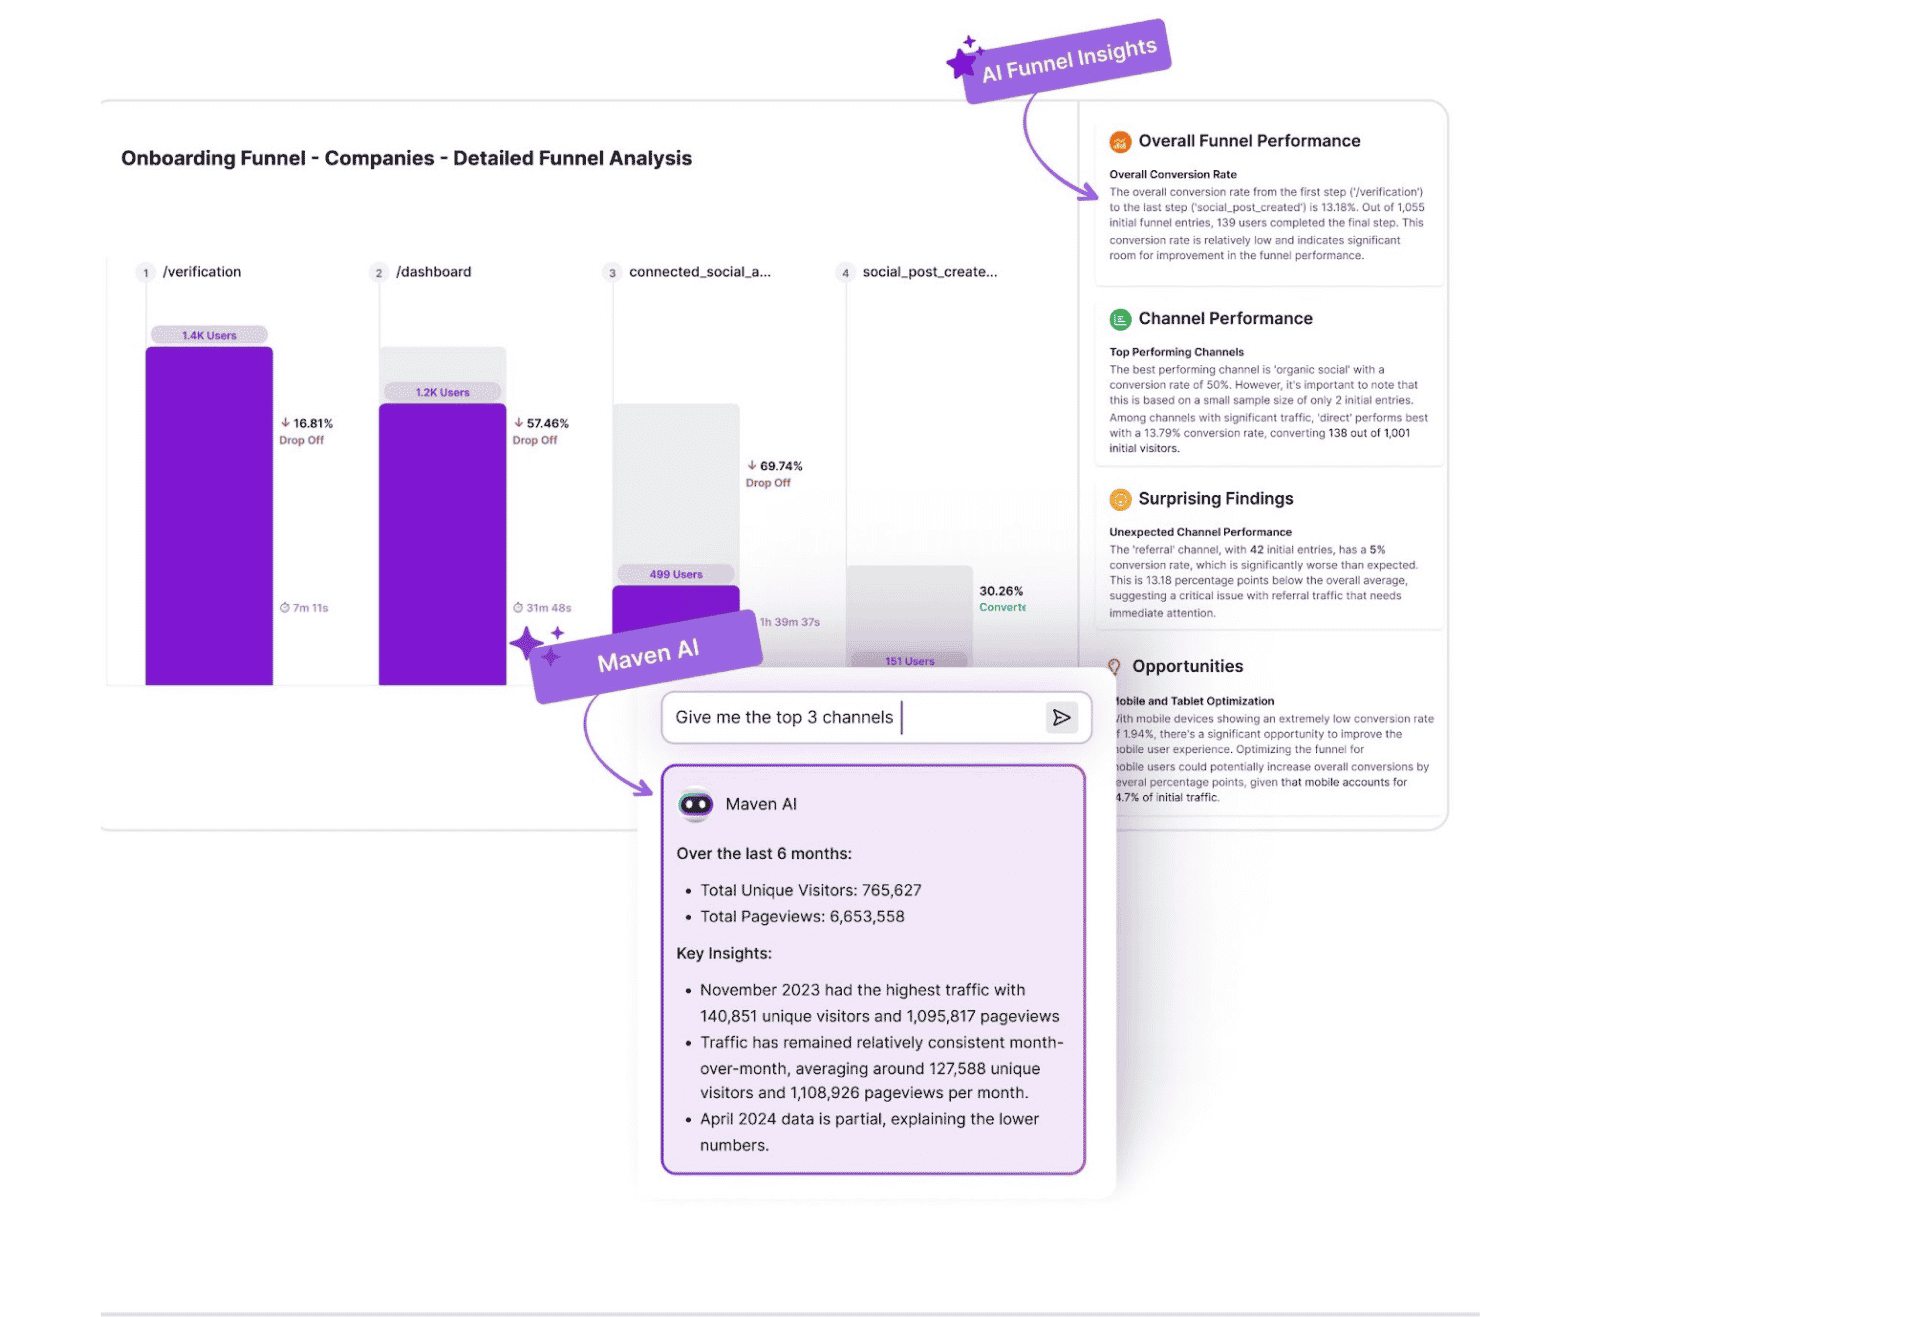Click the 'Maven AI' purple label
This screenshot has height=1317, width=1920.
(647, 656)
